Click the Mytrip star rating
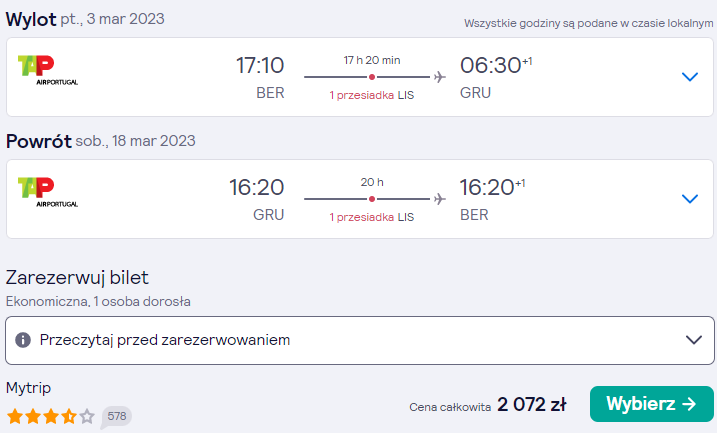Viewport: 717px width, 433px height. [50, 417]
